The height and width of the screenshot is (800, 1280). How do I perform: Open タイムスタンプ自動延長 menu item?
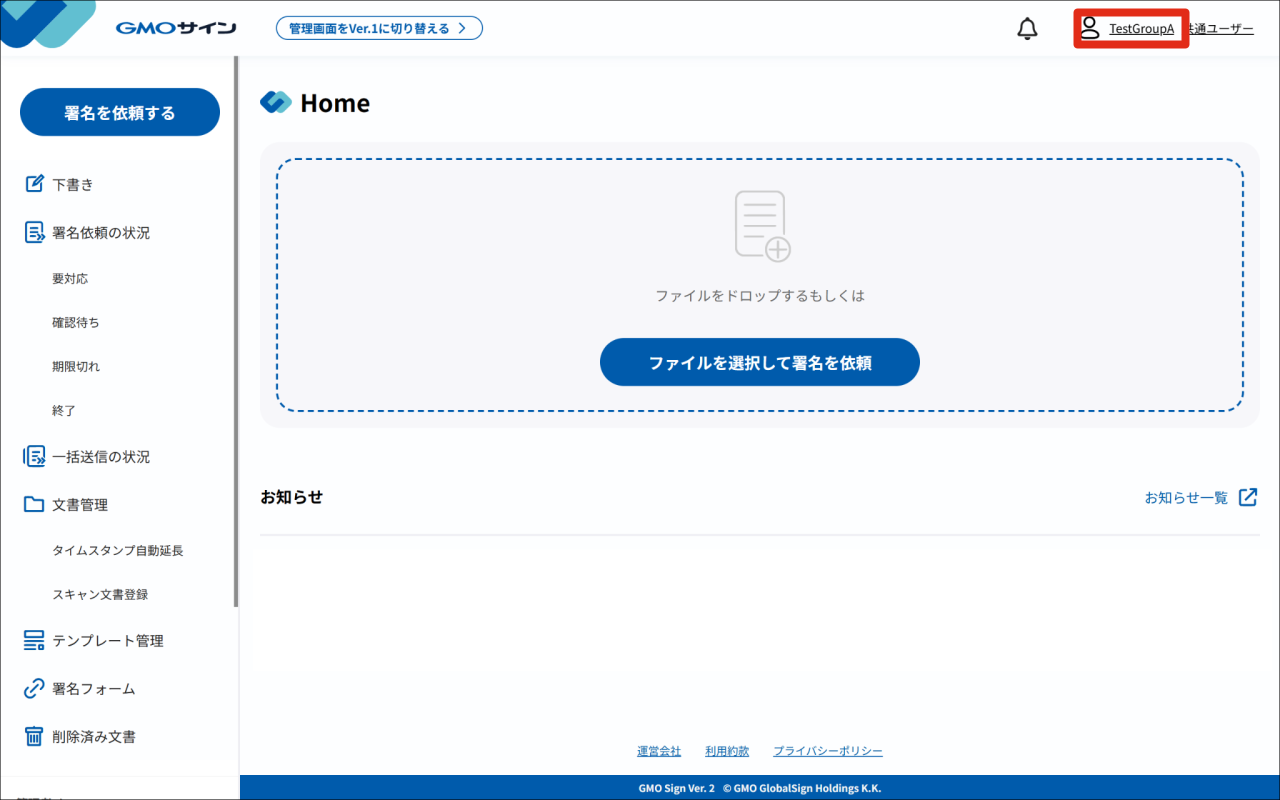click(118, 550)
